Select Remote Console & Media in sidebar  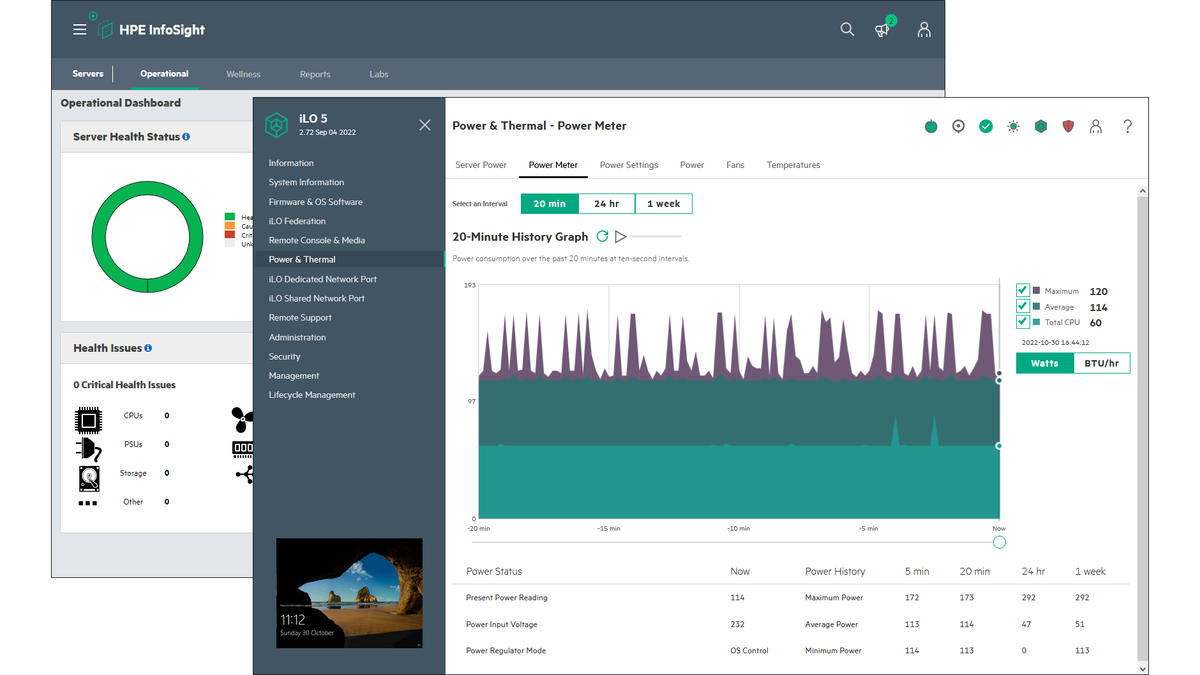[x=315, y=240]
